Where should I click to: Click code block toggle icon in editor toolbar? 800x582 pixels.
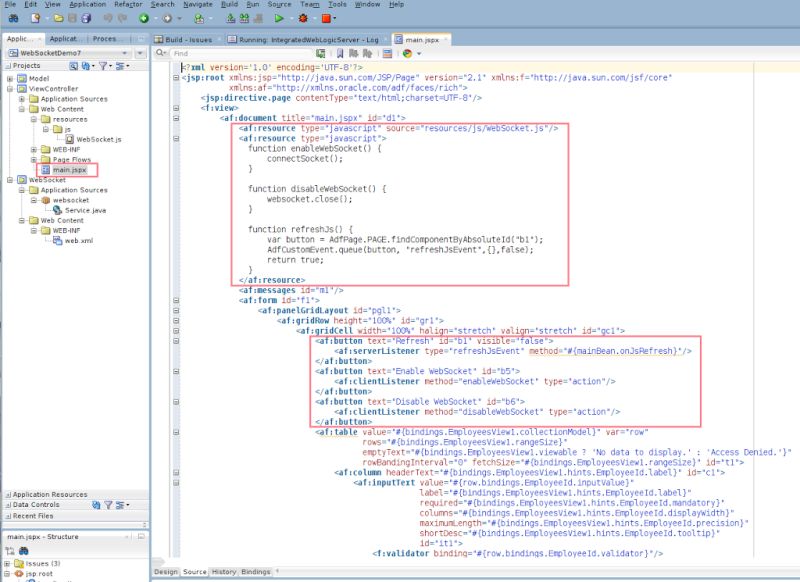point(387,53)
